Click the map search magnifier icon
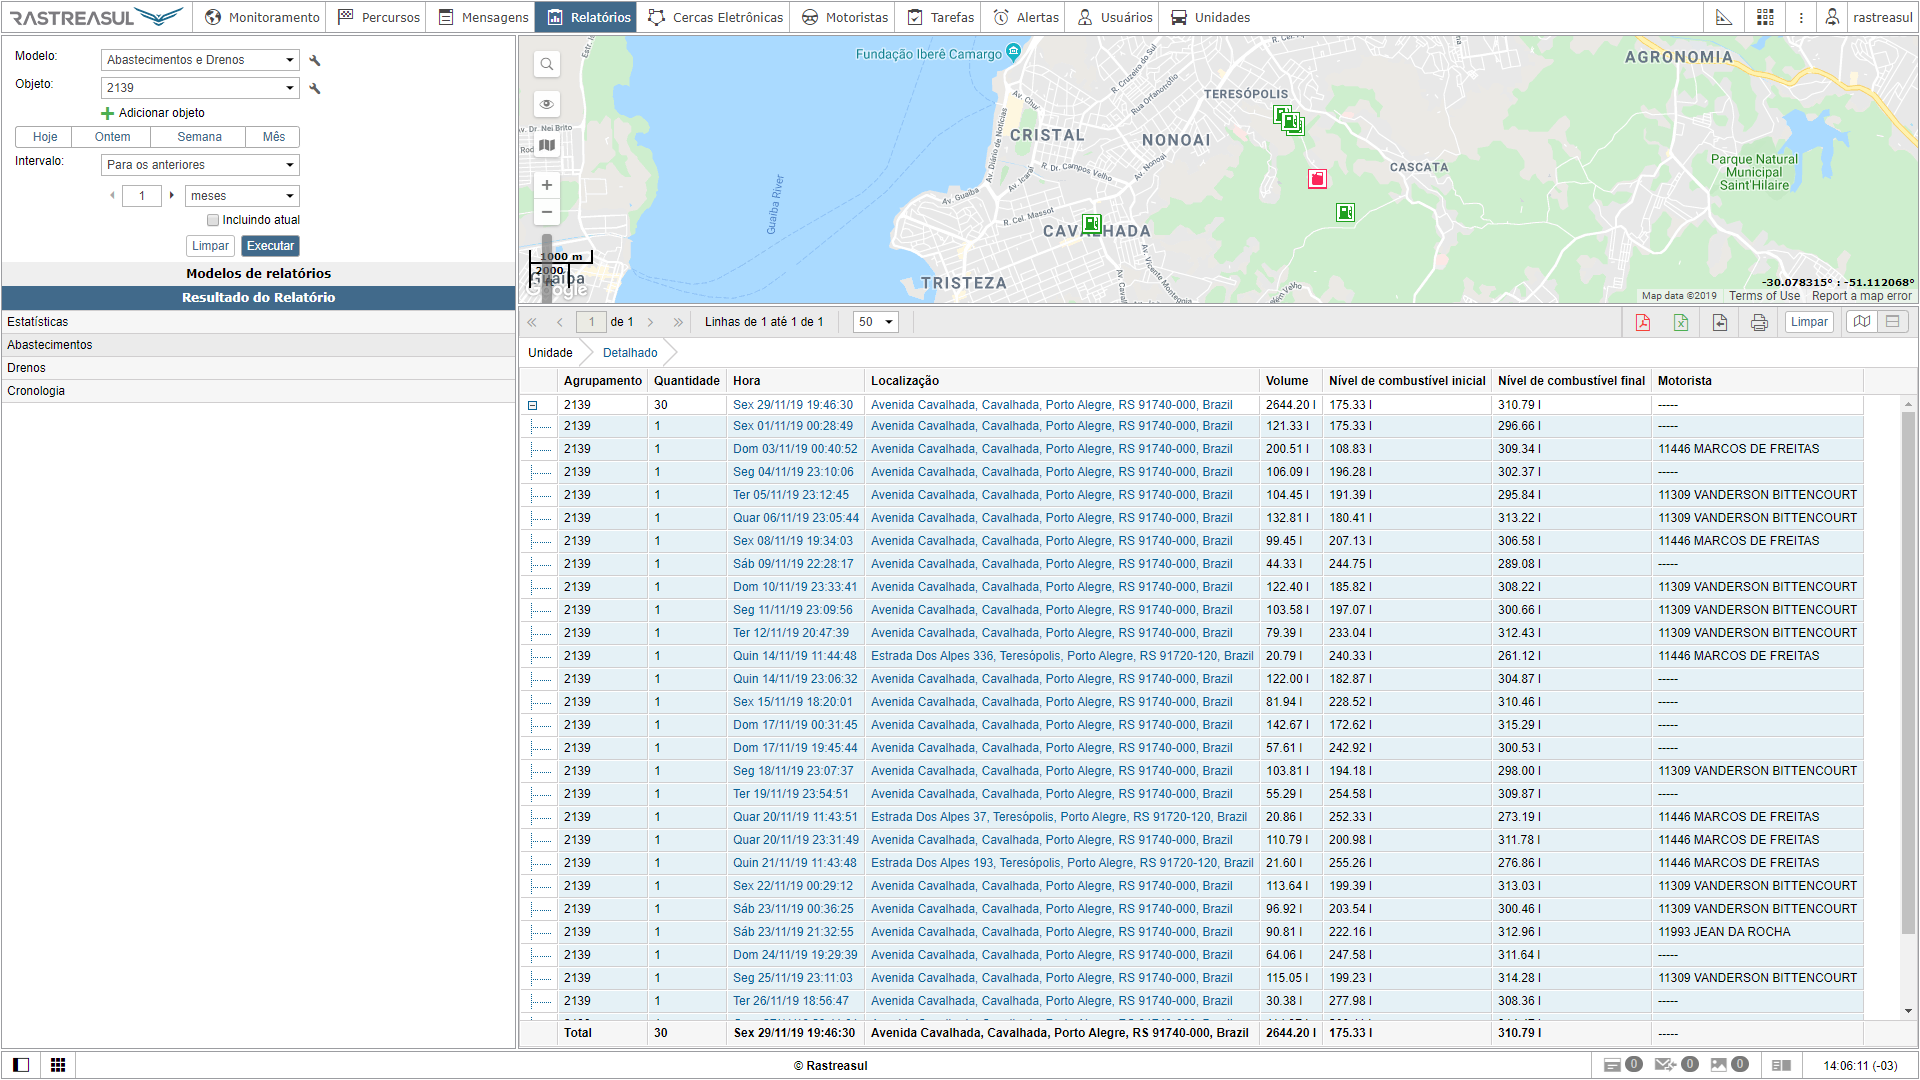The height and width of the screenshot is (1080, 1920). point(547,65)
